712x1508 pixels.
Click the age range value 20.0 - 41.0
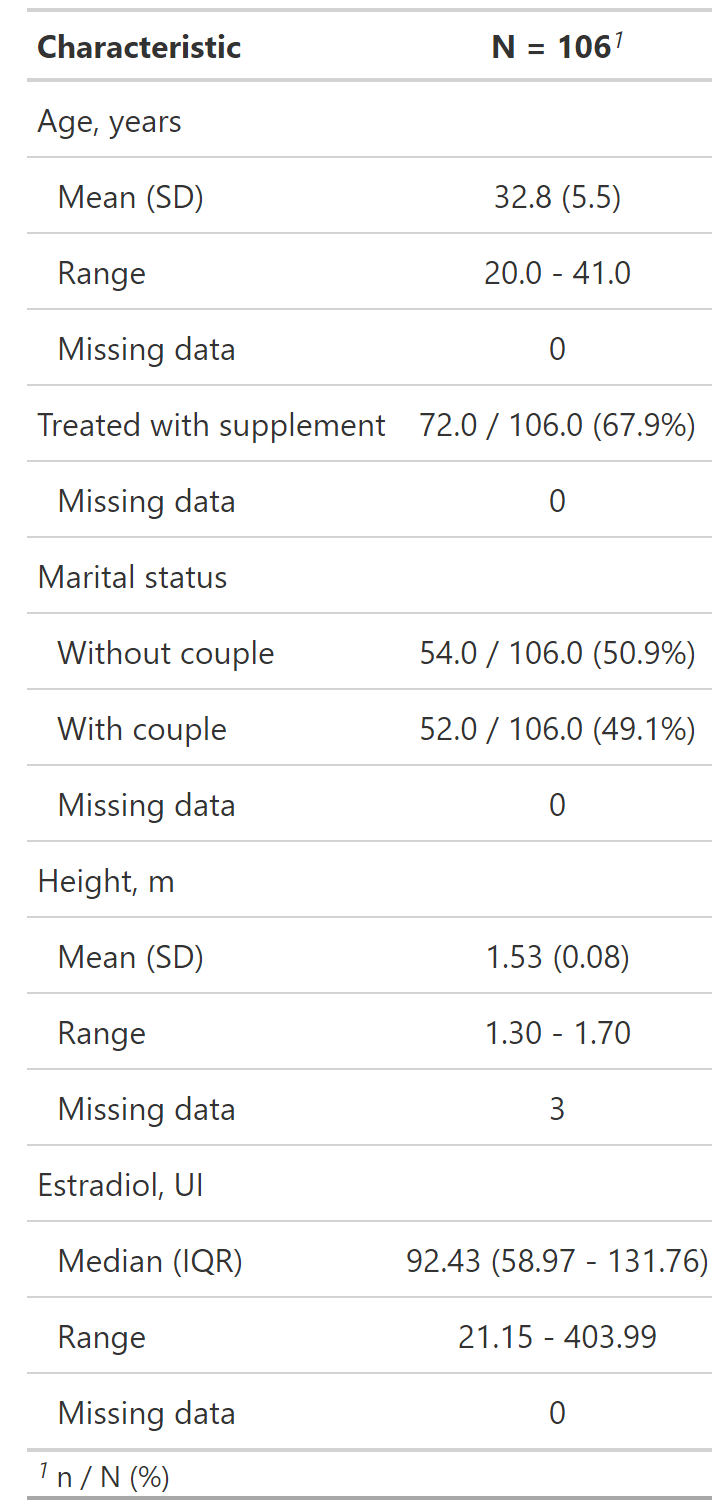tap(557, 274)
